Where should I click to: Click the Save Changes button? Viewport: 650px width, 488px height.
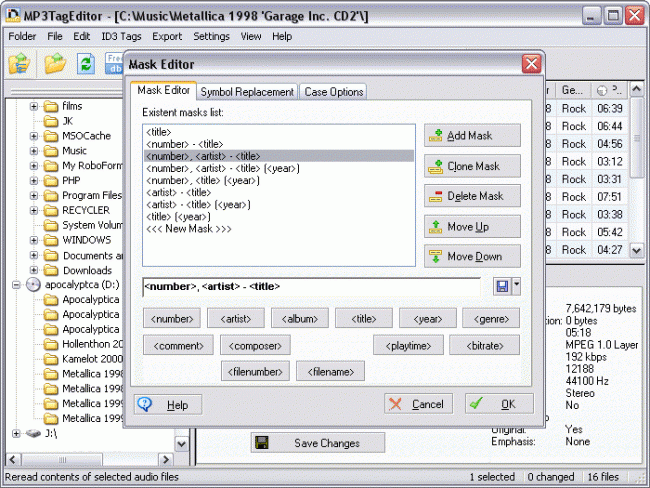point(318,442)
